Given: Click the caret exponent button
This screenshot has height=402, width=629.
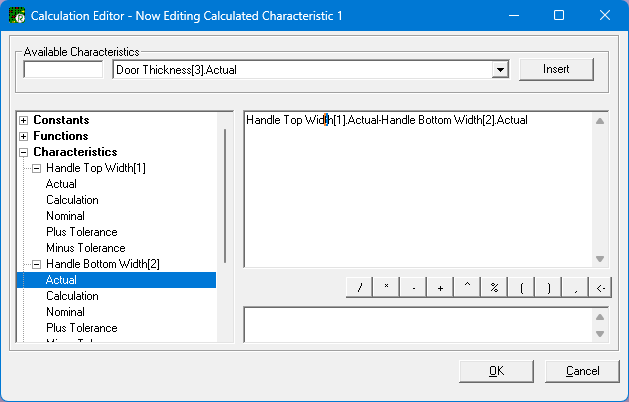Looking at the screenshot, I should [467, 287].
